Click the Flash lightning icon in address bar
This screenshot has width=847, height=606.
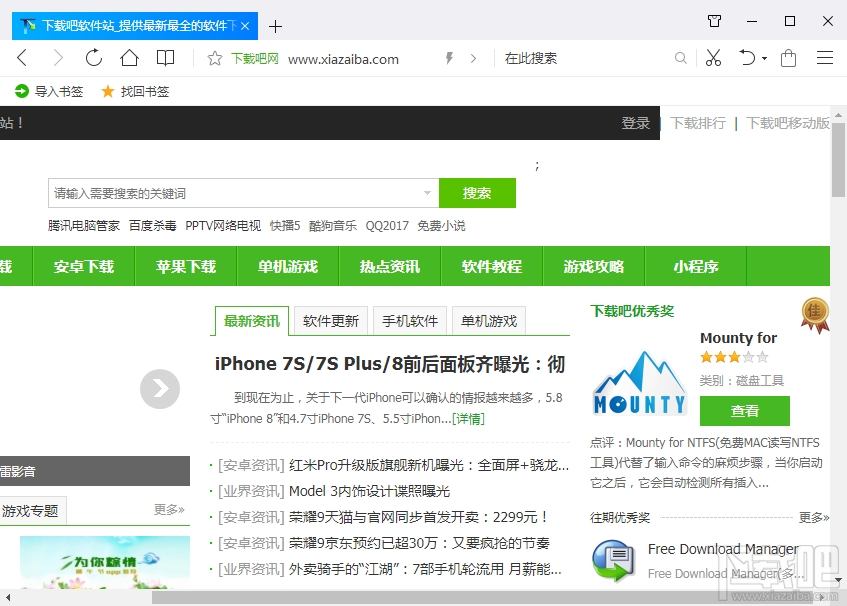[x=448, y=58]
